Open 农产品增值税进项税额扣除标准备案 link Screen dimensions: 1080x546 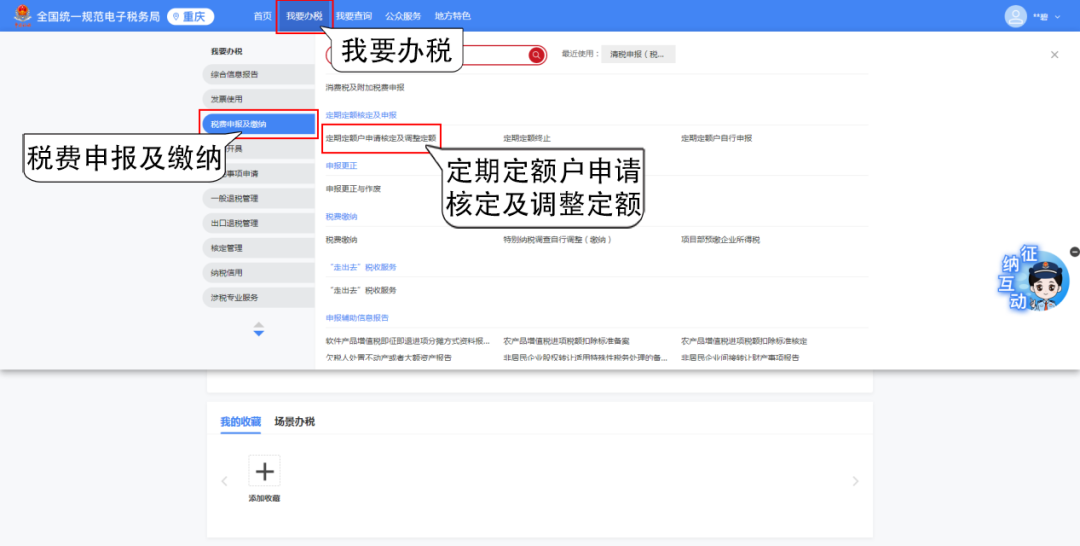(566, 342)
